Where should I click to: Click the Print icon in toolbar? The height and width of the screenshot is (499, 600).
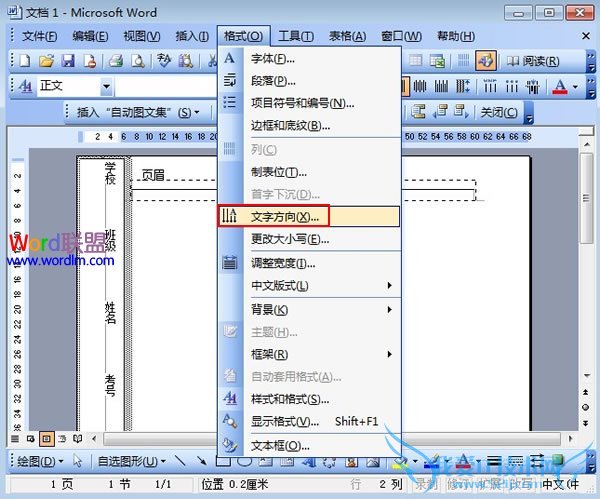pos(116,61)
